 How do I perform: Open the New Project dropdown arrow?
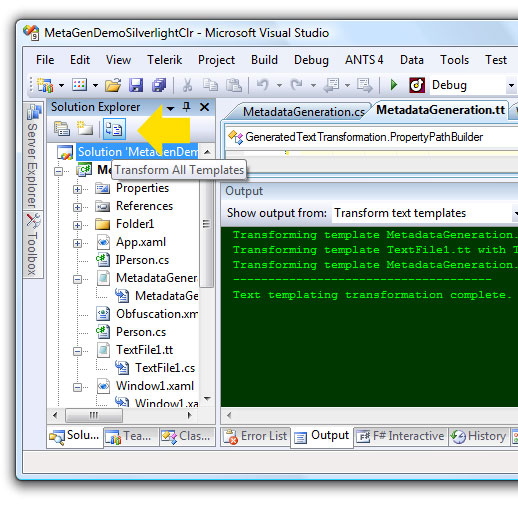click(61, 86)
